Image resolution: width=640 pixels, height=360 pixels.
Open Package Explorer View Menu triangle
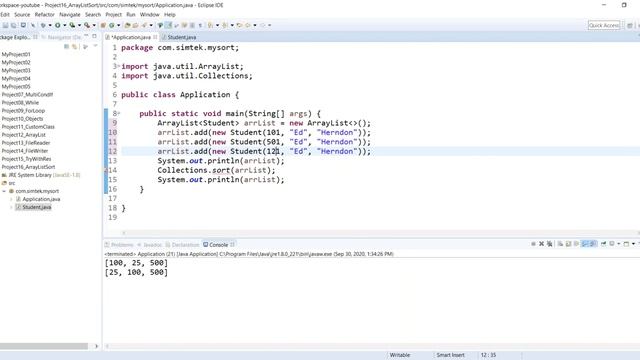(x=95, y=46)
